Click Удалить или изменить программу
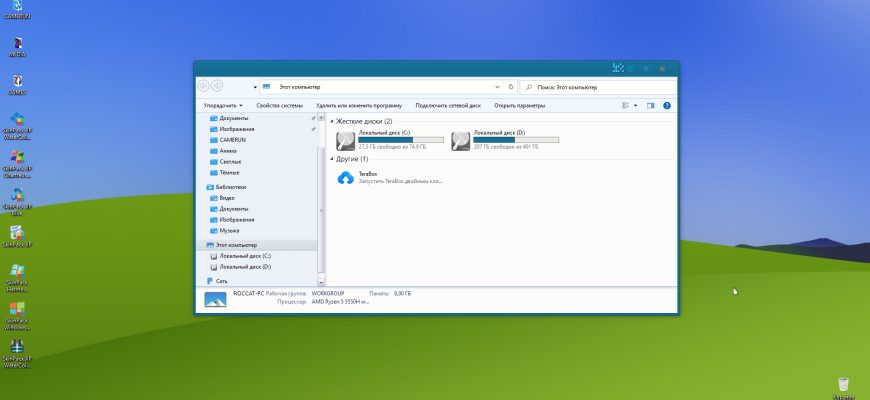 point(359,105)
